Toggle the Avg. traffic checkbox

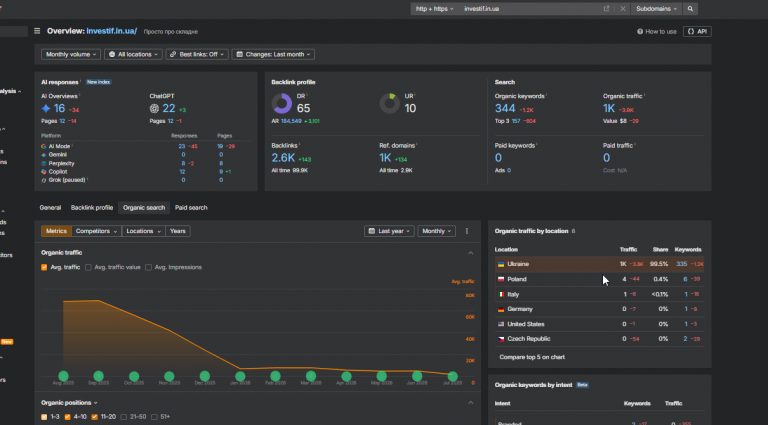[x=44, y=267]
